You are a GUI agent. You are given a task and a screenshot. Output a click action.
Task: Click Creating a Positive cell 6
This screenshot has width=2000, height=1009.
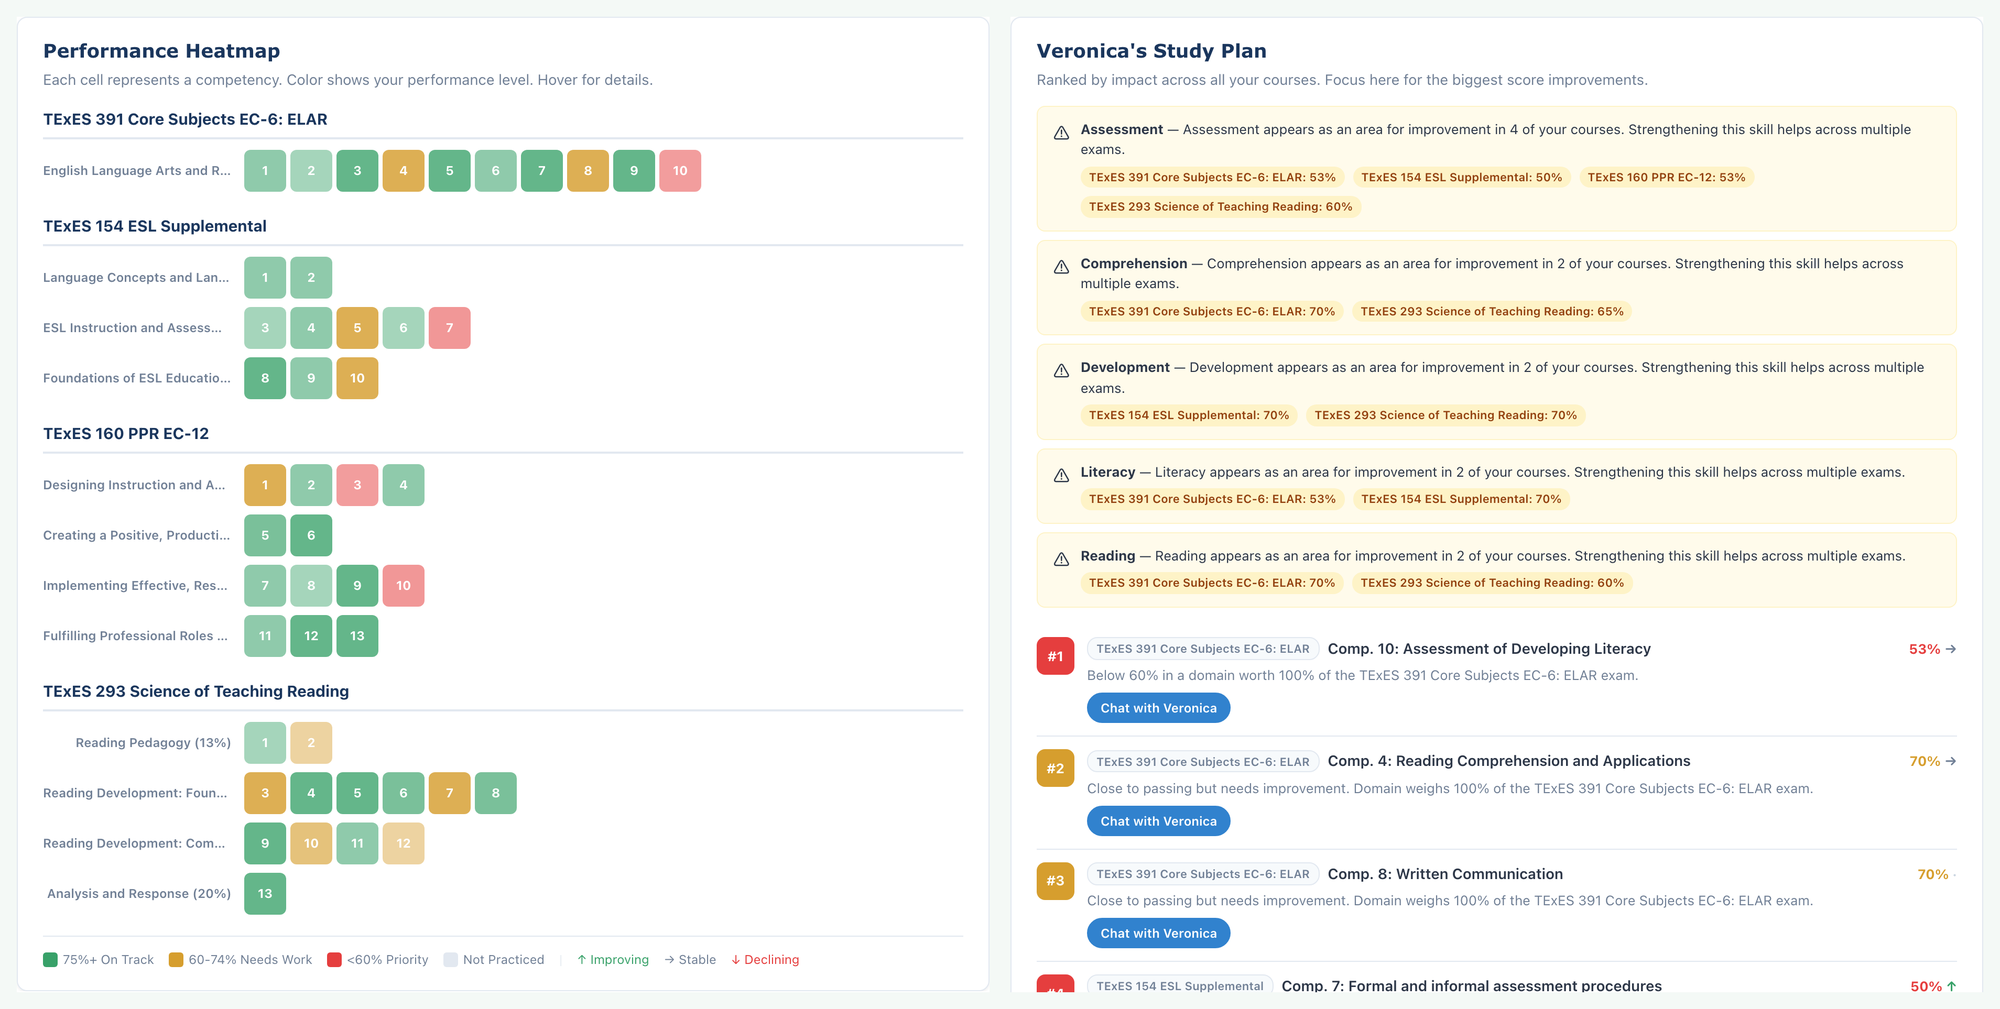pyautogui.click(x=311, y=535)
